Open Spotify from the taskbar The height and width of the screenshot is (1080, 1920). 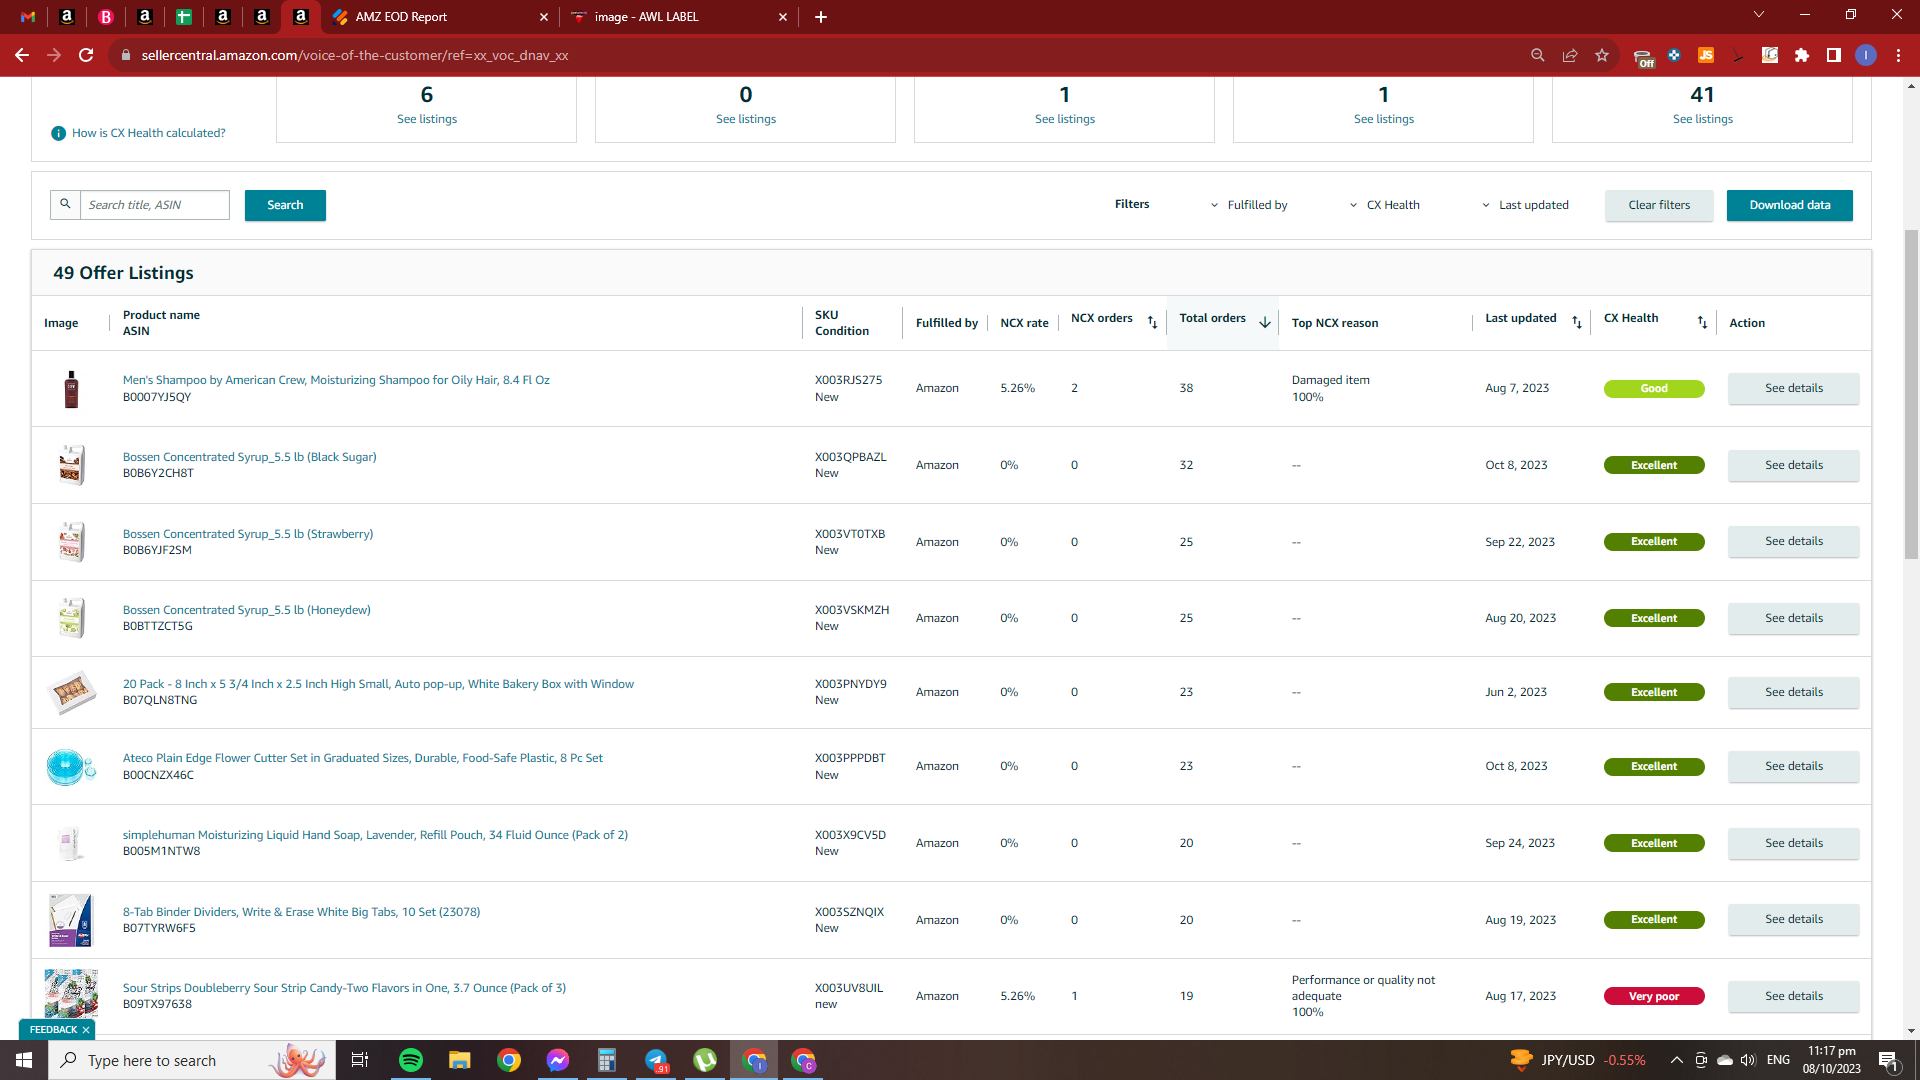tap(411, 1060)
